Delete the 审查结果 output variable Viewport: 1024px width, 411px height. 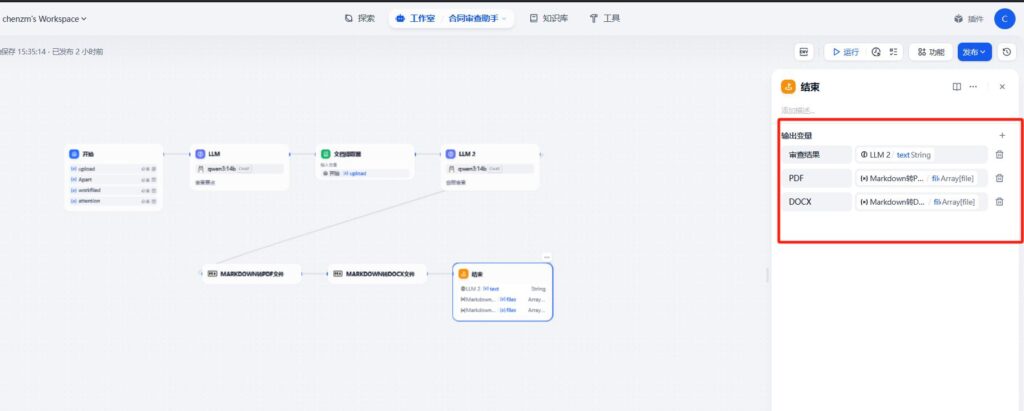coord(999,155)
